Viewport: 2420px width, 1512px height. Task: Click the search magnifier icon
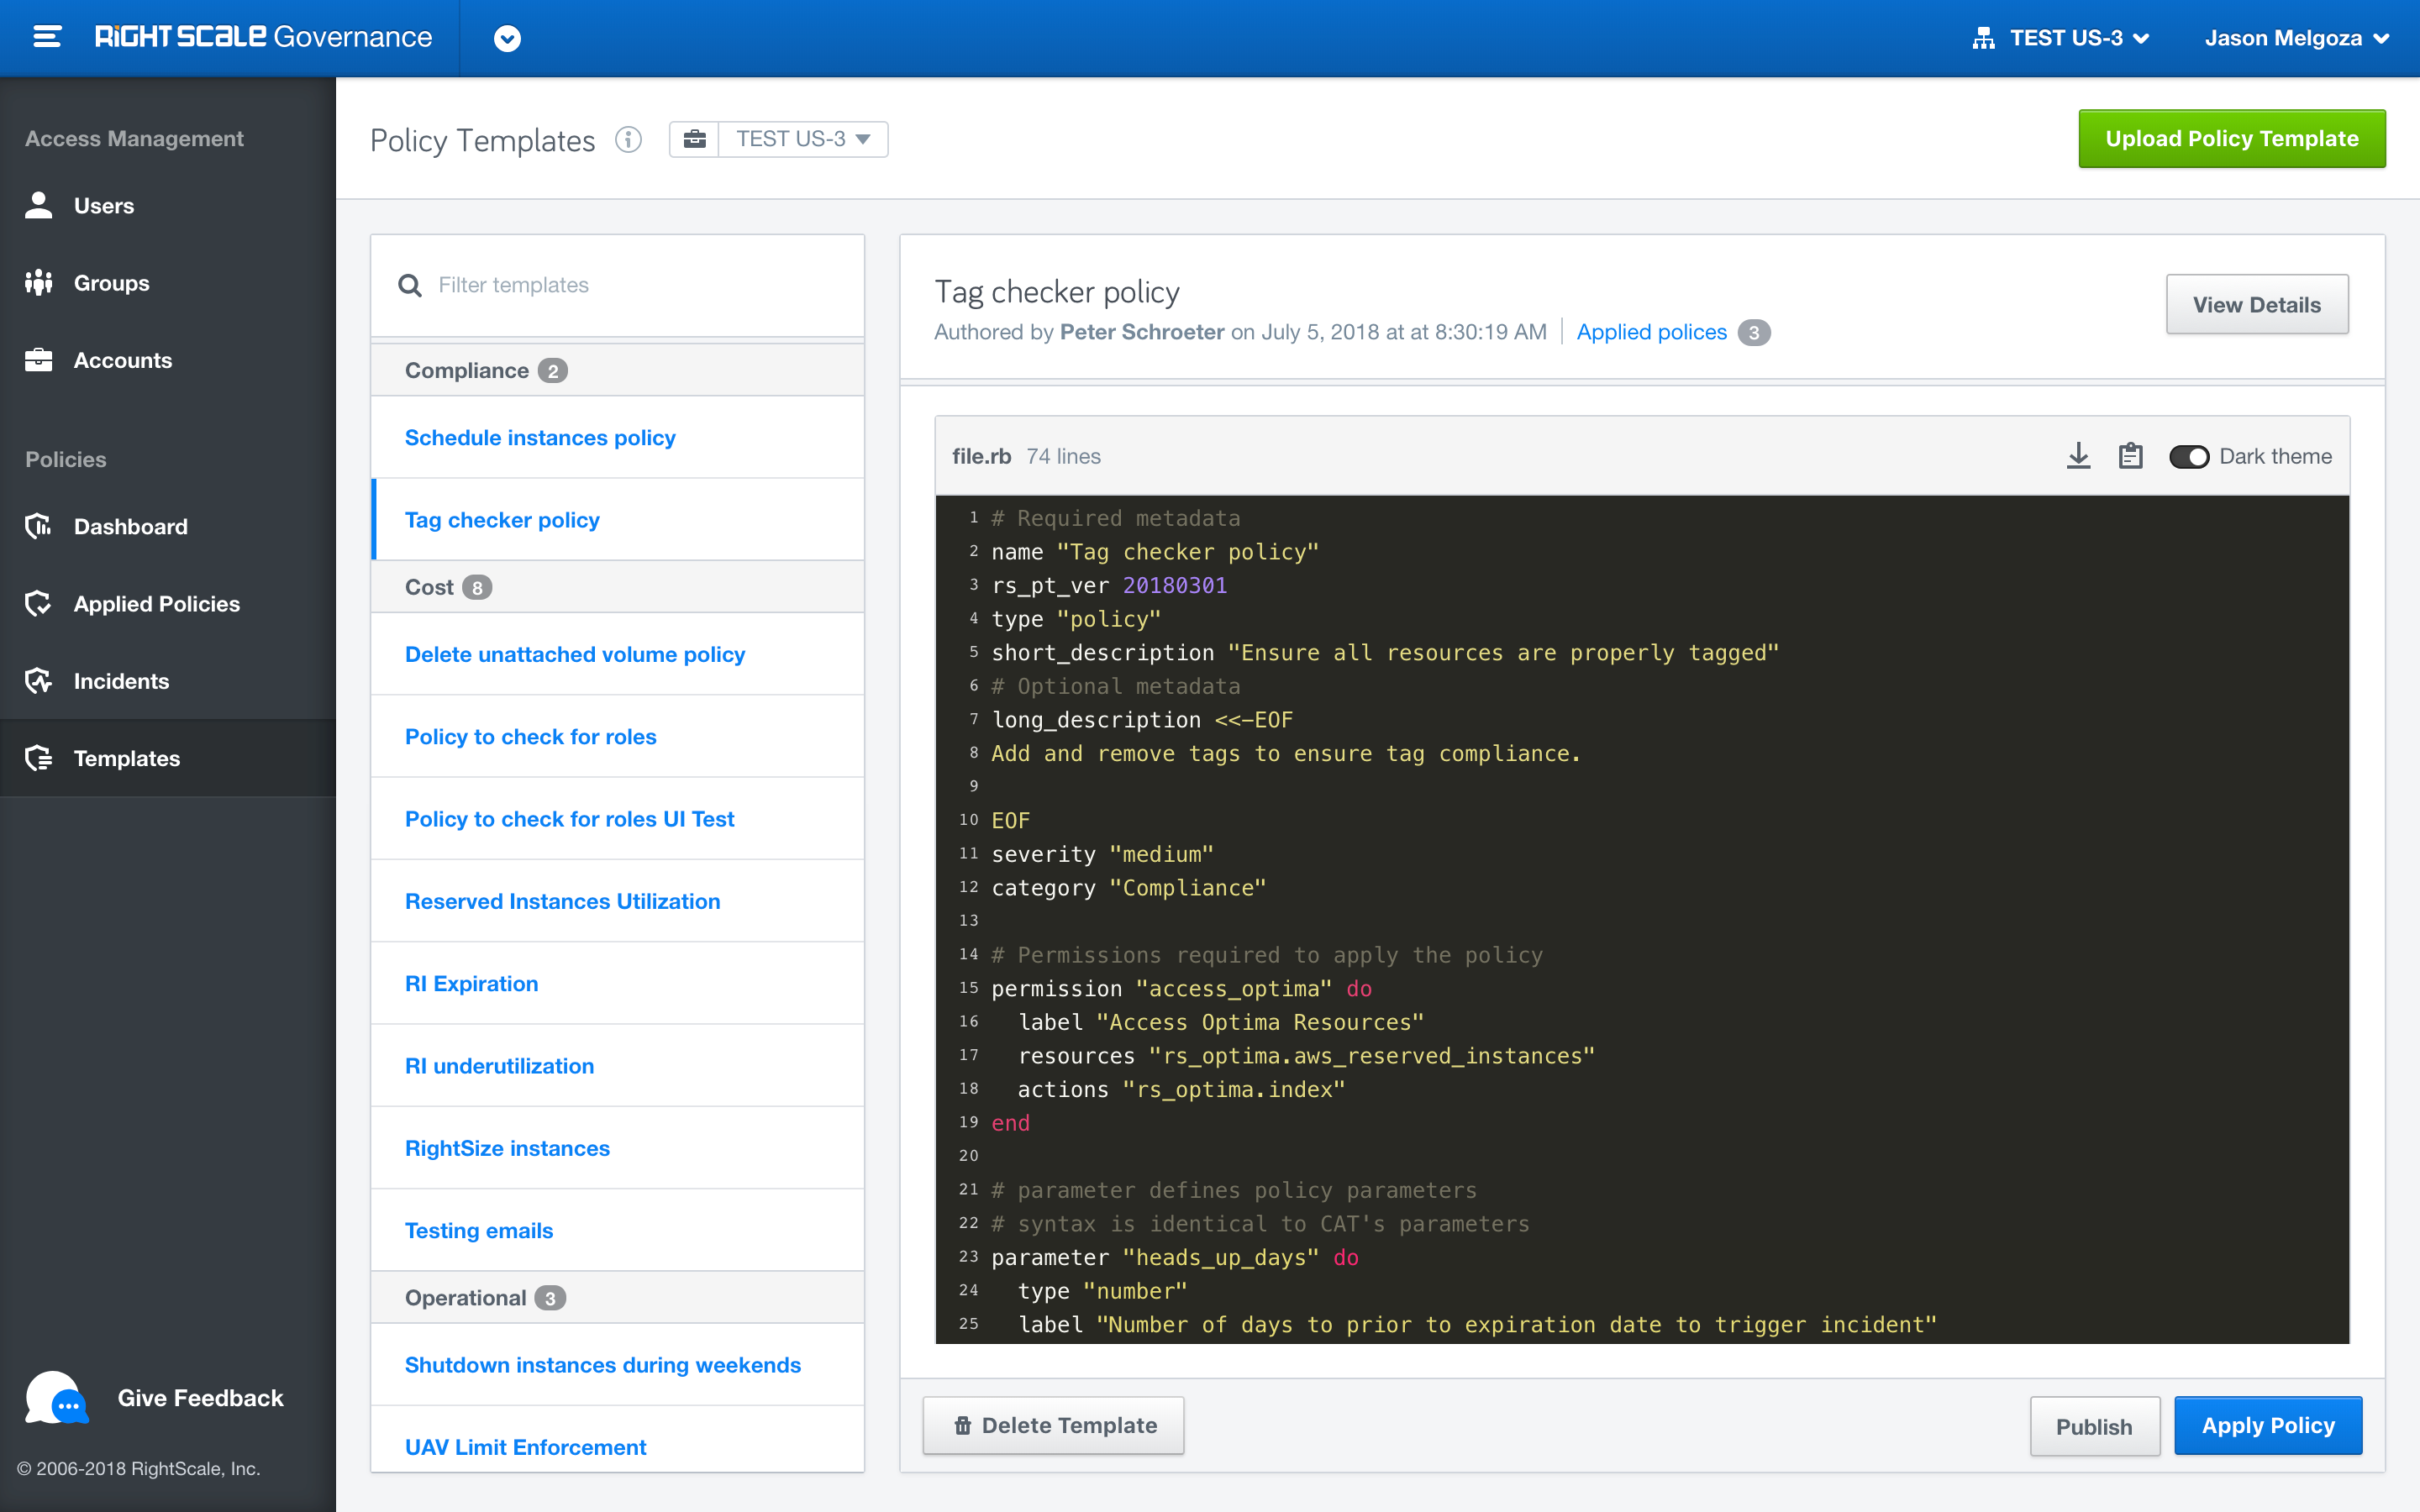(x=409, y=285)
